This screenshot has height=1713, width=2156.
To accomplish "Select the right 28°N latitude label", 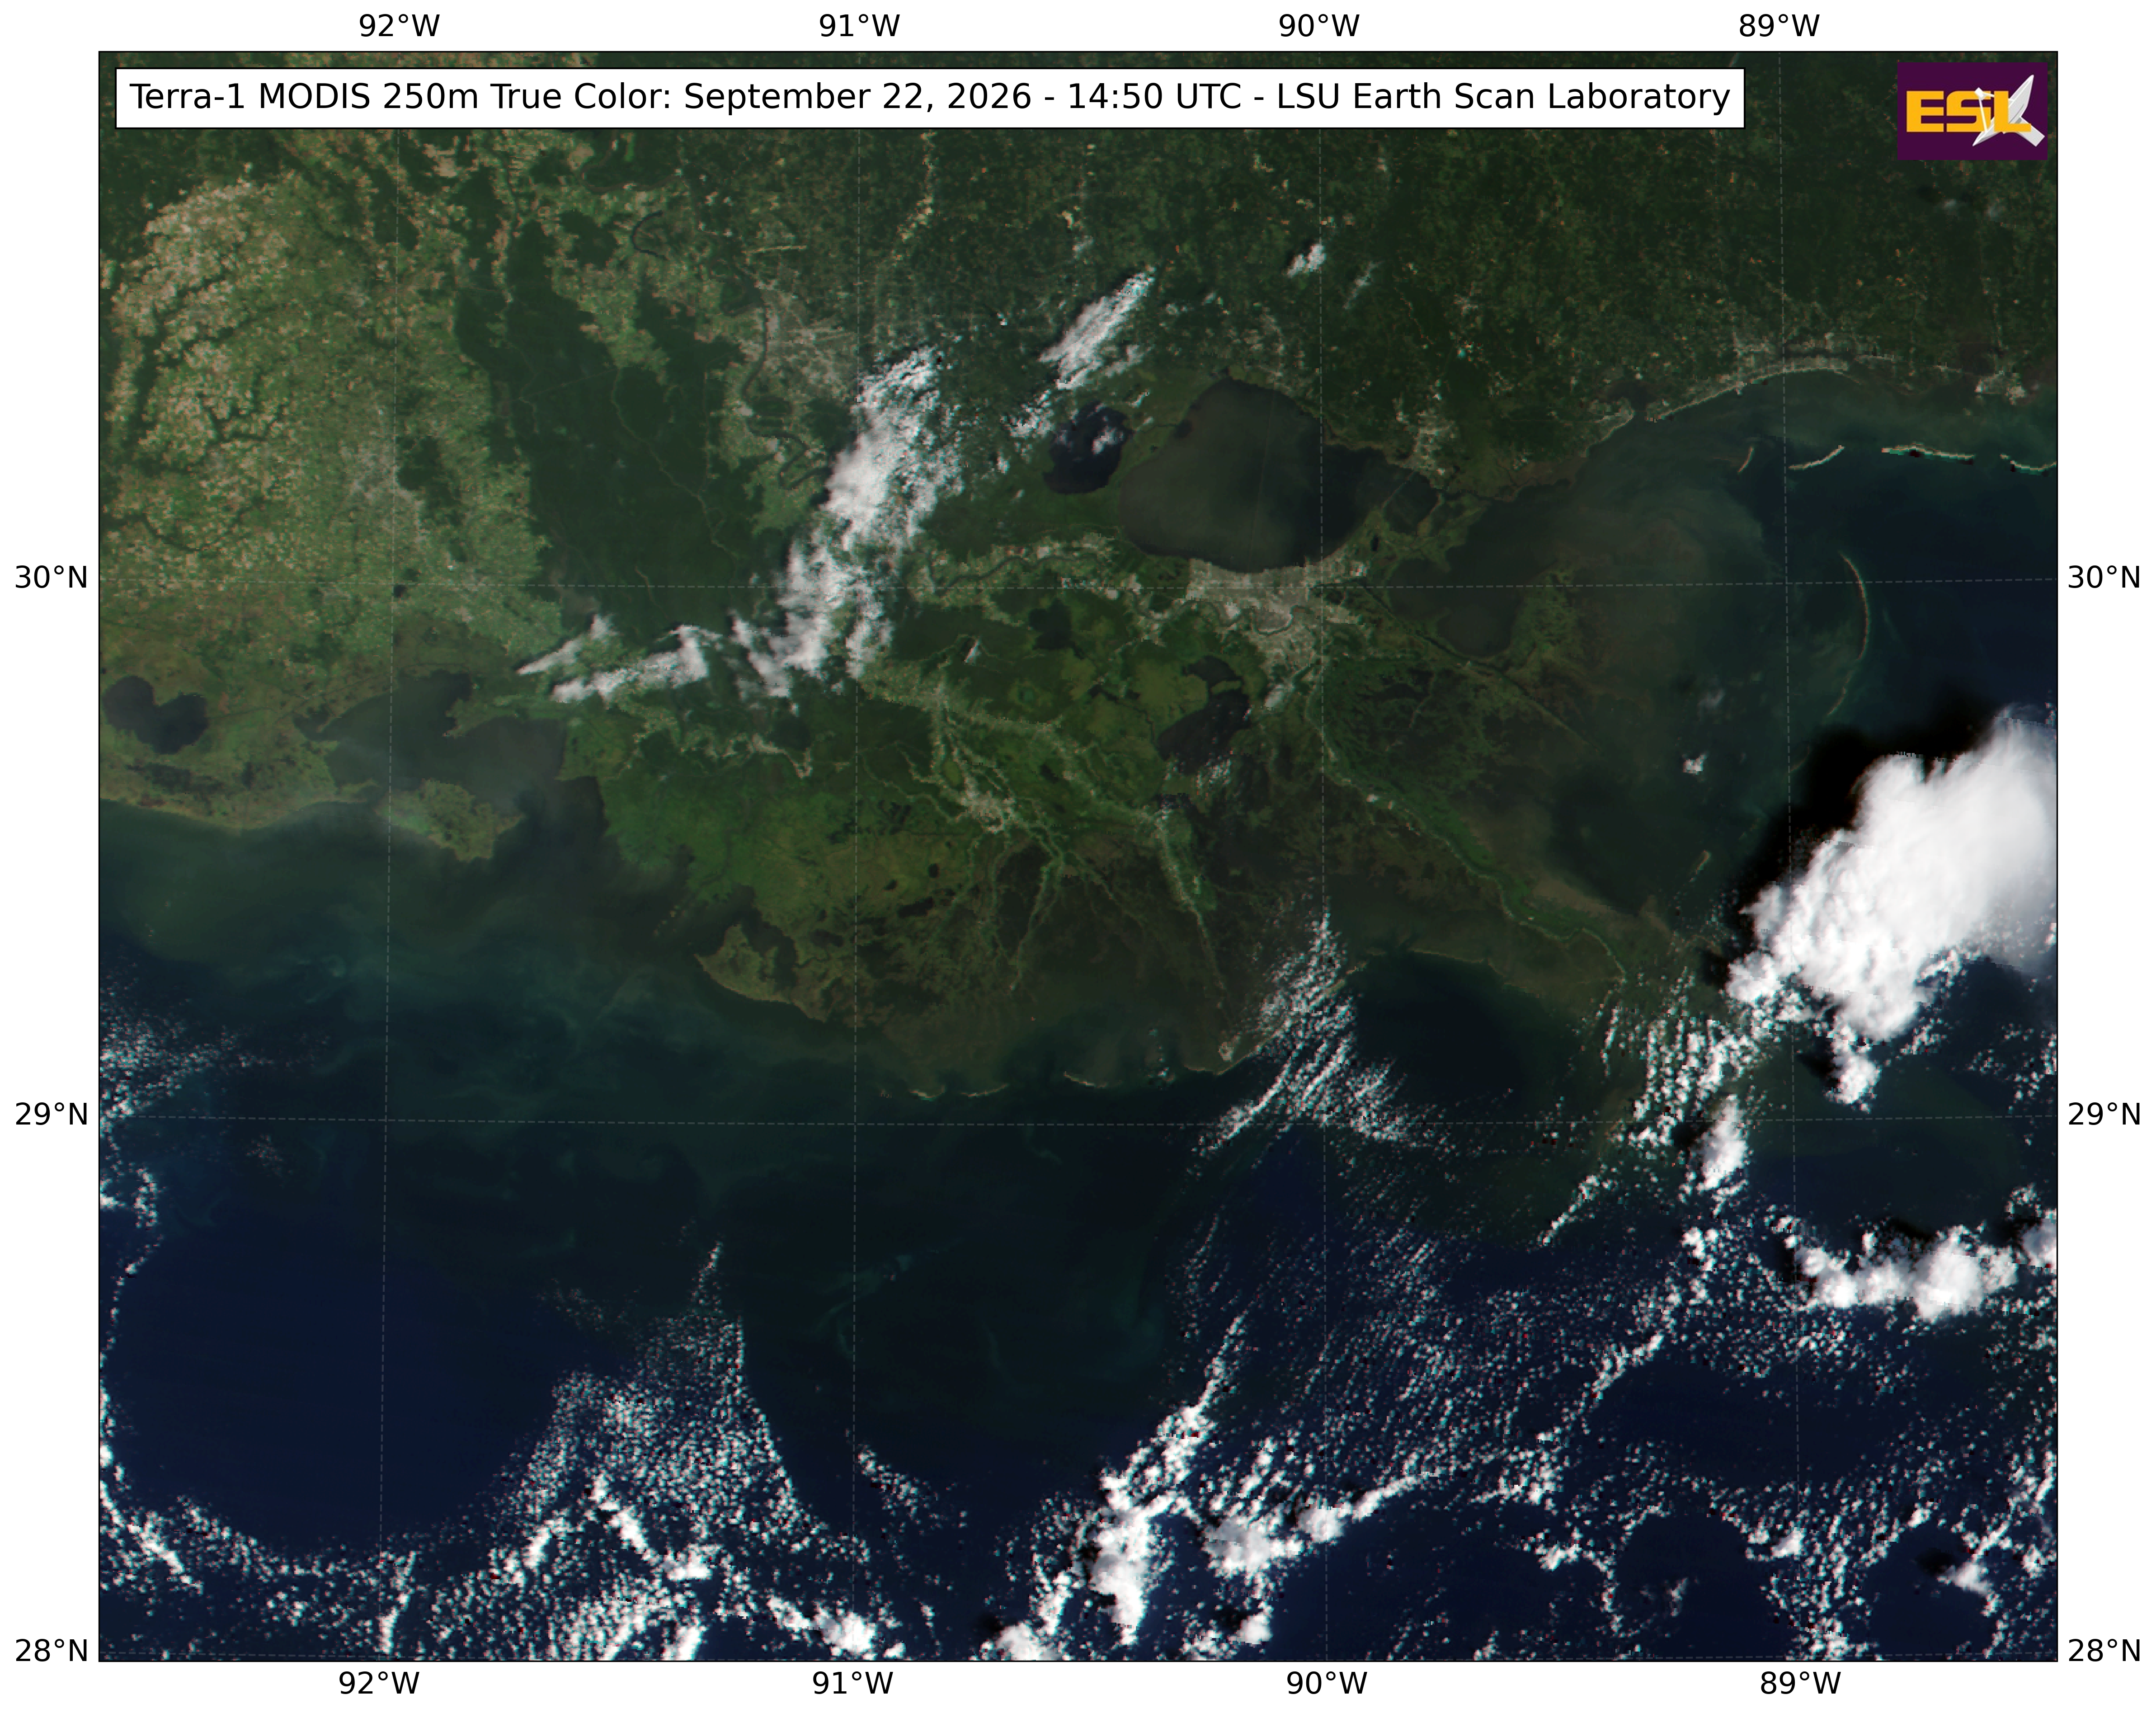I will 2104,1650.
